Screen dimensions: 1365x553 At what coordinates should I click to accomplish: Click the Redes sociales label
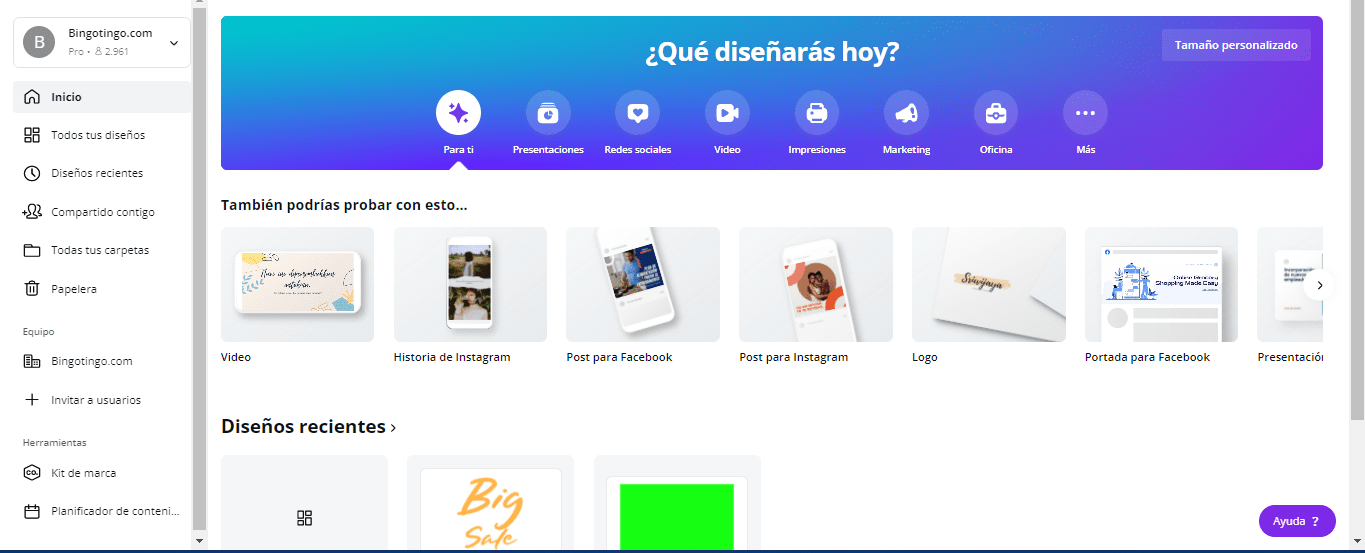[638, 150]
